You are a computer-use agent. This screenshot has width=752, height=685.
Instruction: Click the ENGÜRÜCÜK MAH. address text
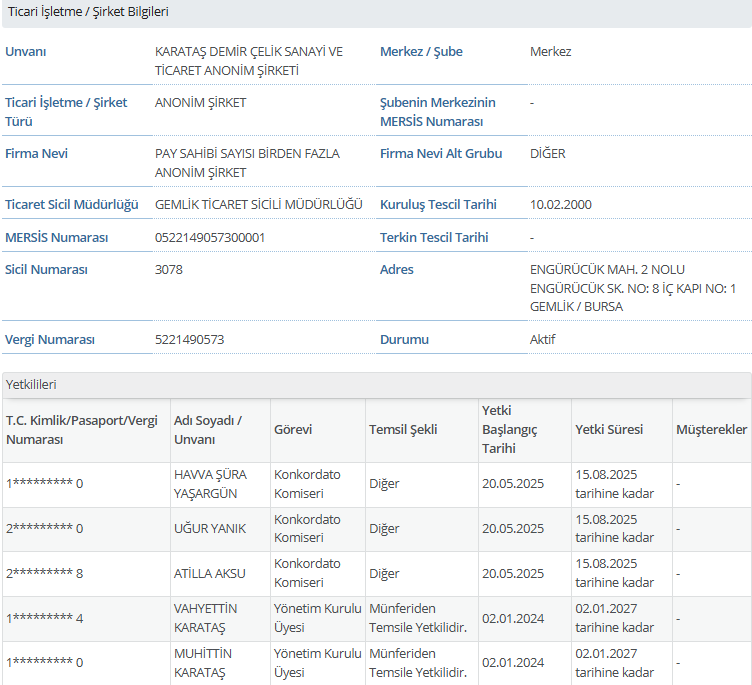tap(633, 288)
